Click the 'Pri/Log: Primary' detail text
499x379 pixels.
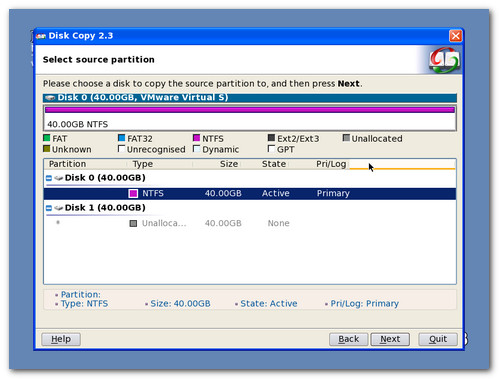tap(364, 304)
